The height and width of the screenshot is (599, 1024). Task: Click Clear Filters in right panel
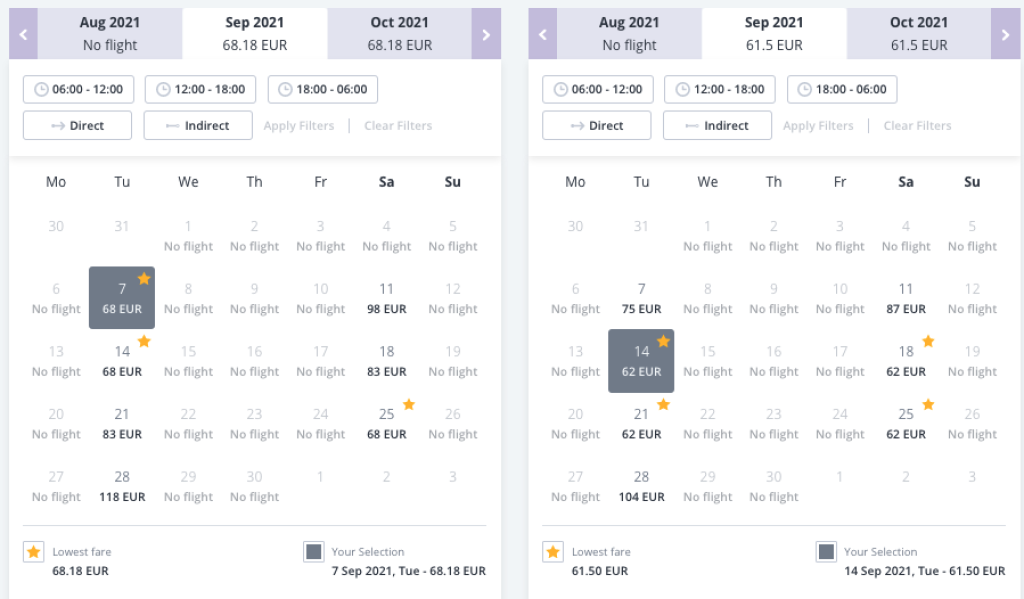coord(918,126)
